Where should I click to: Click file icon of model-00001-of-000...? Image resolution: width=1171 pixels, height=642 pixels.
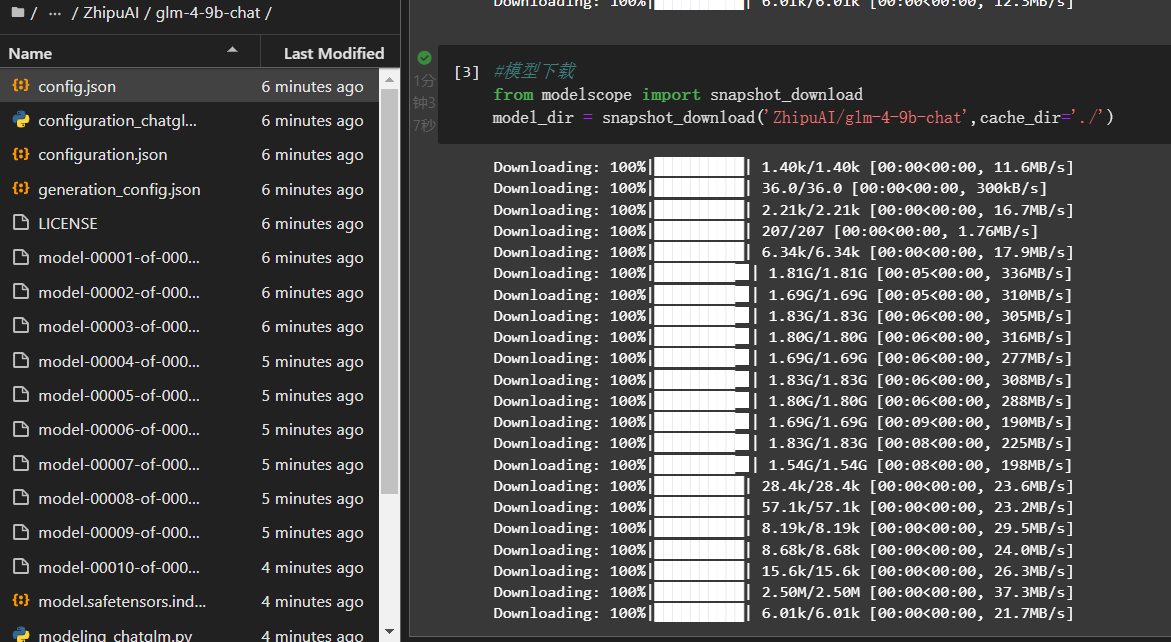tap(21, 258)
